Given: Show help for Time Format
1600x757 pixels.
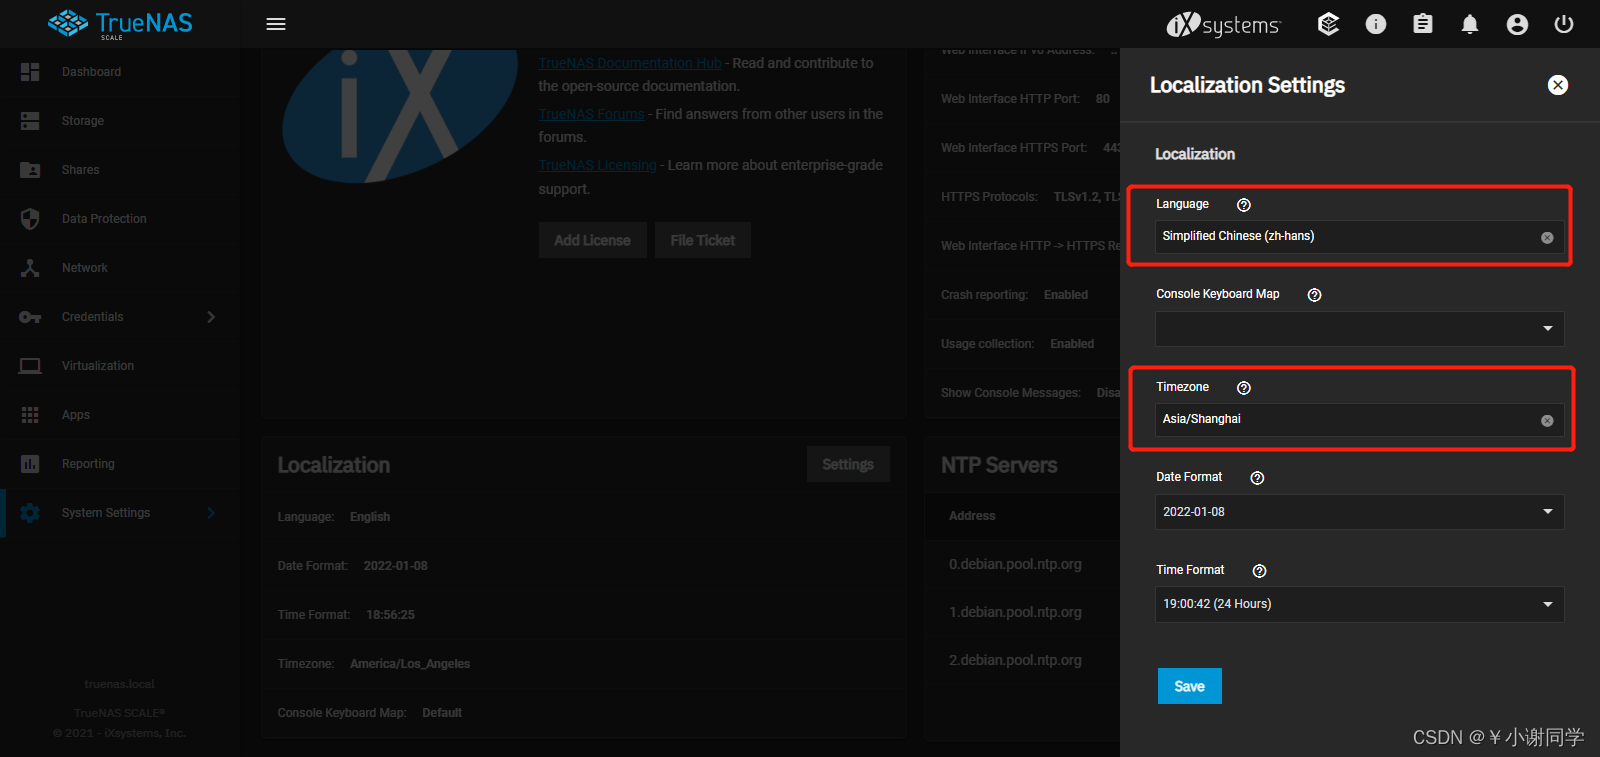Looking at the screenshot, I should point(1260,571).
